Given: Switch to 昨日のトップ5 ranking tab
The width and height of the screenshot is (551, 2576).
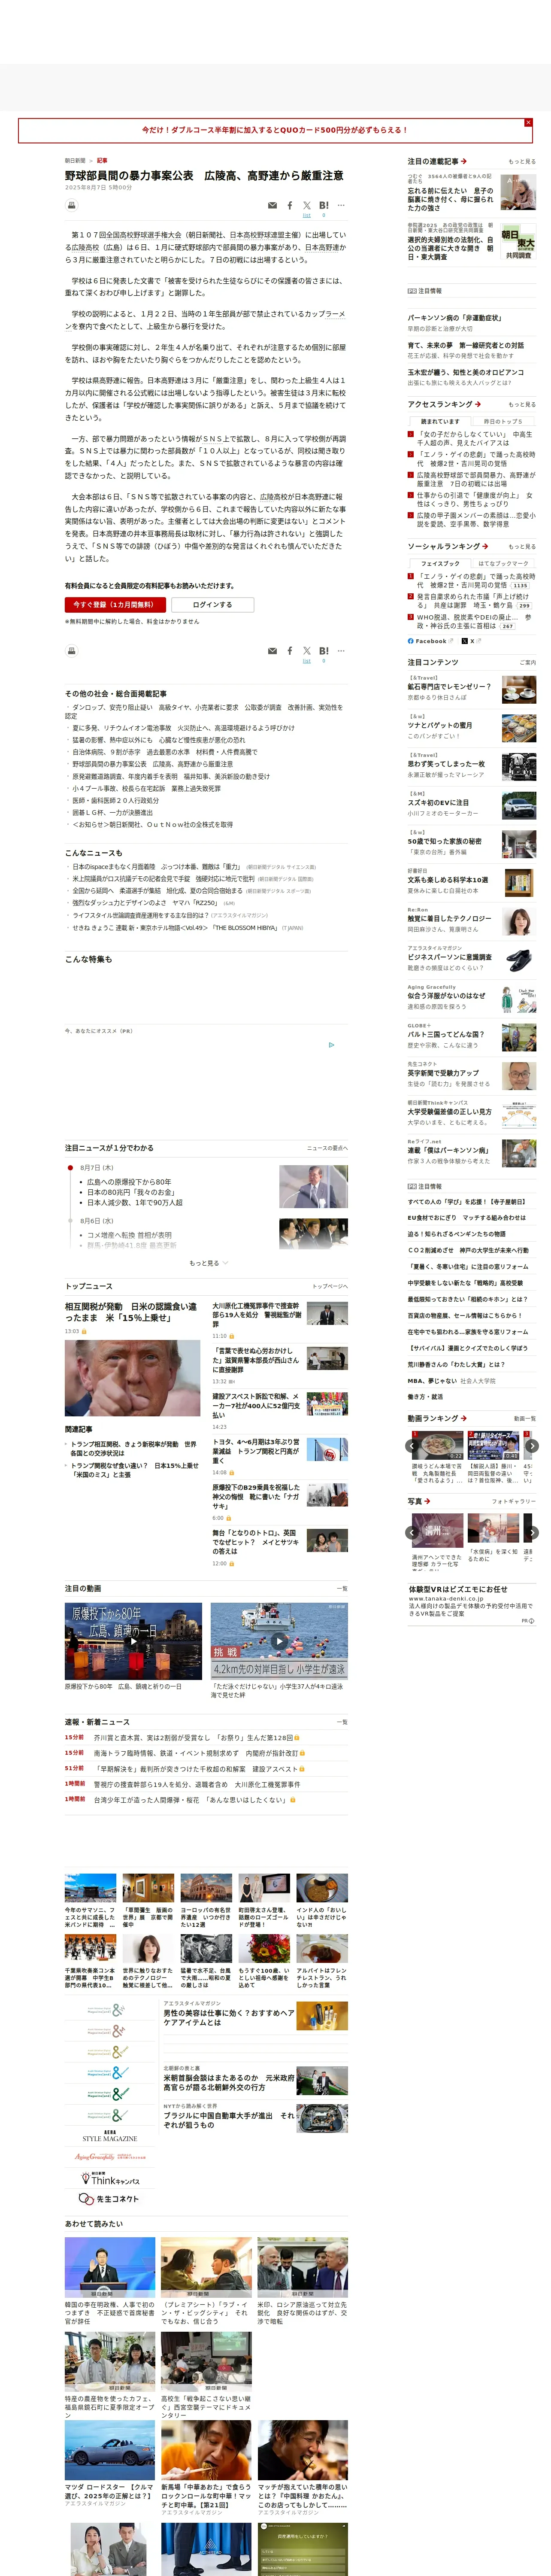Looking at the screenshot, I should point(503,421).
